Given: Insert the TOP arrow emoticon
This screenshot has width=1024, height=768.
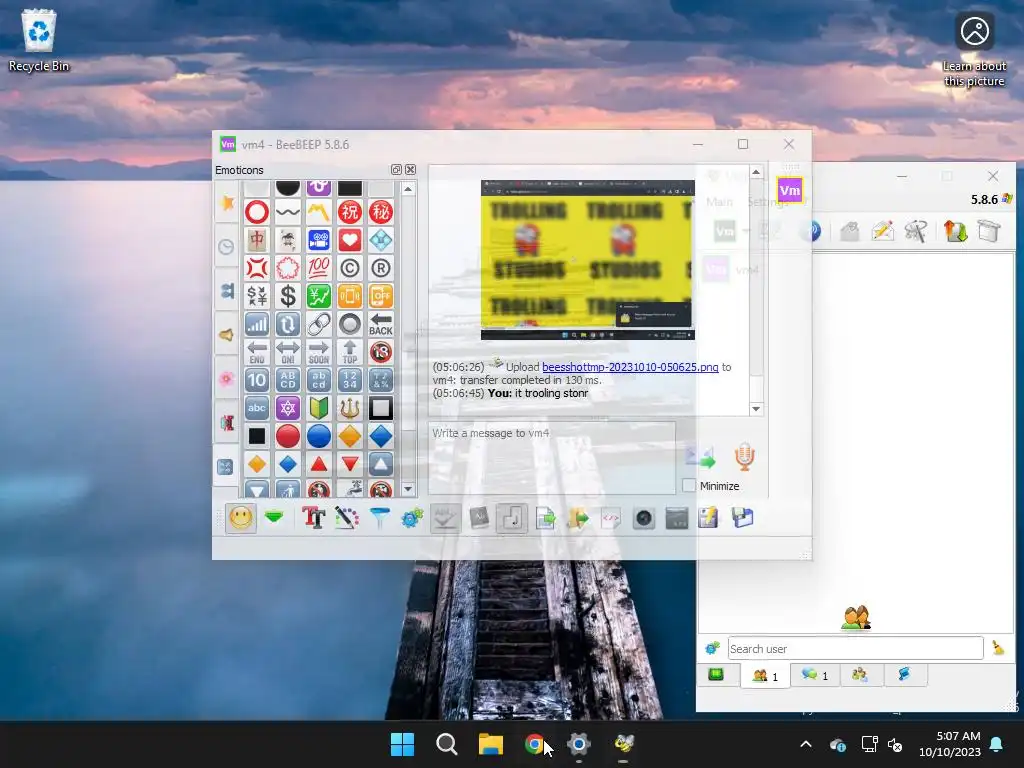Looking at the screenshot, I should (x=349, y=352).
